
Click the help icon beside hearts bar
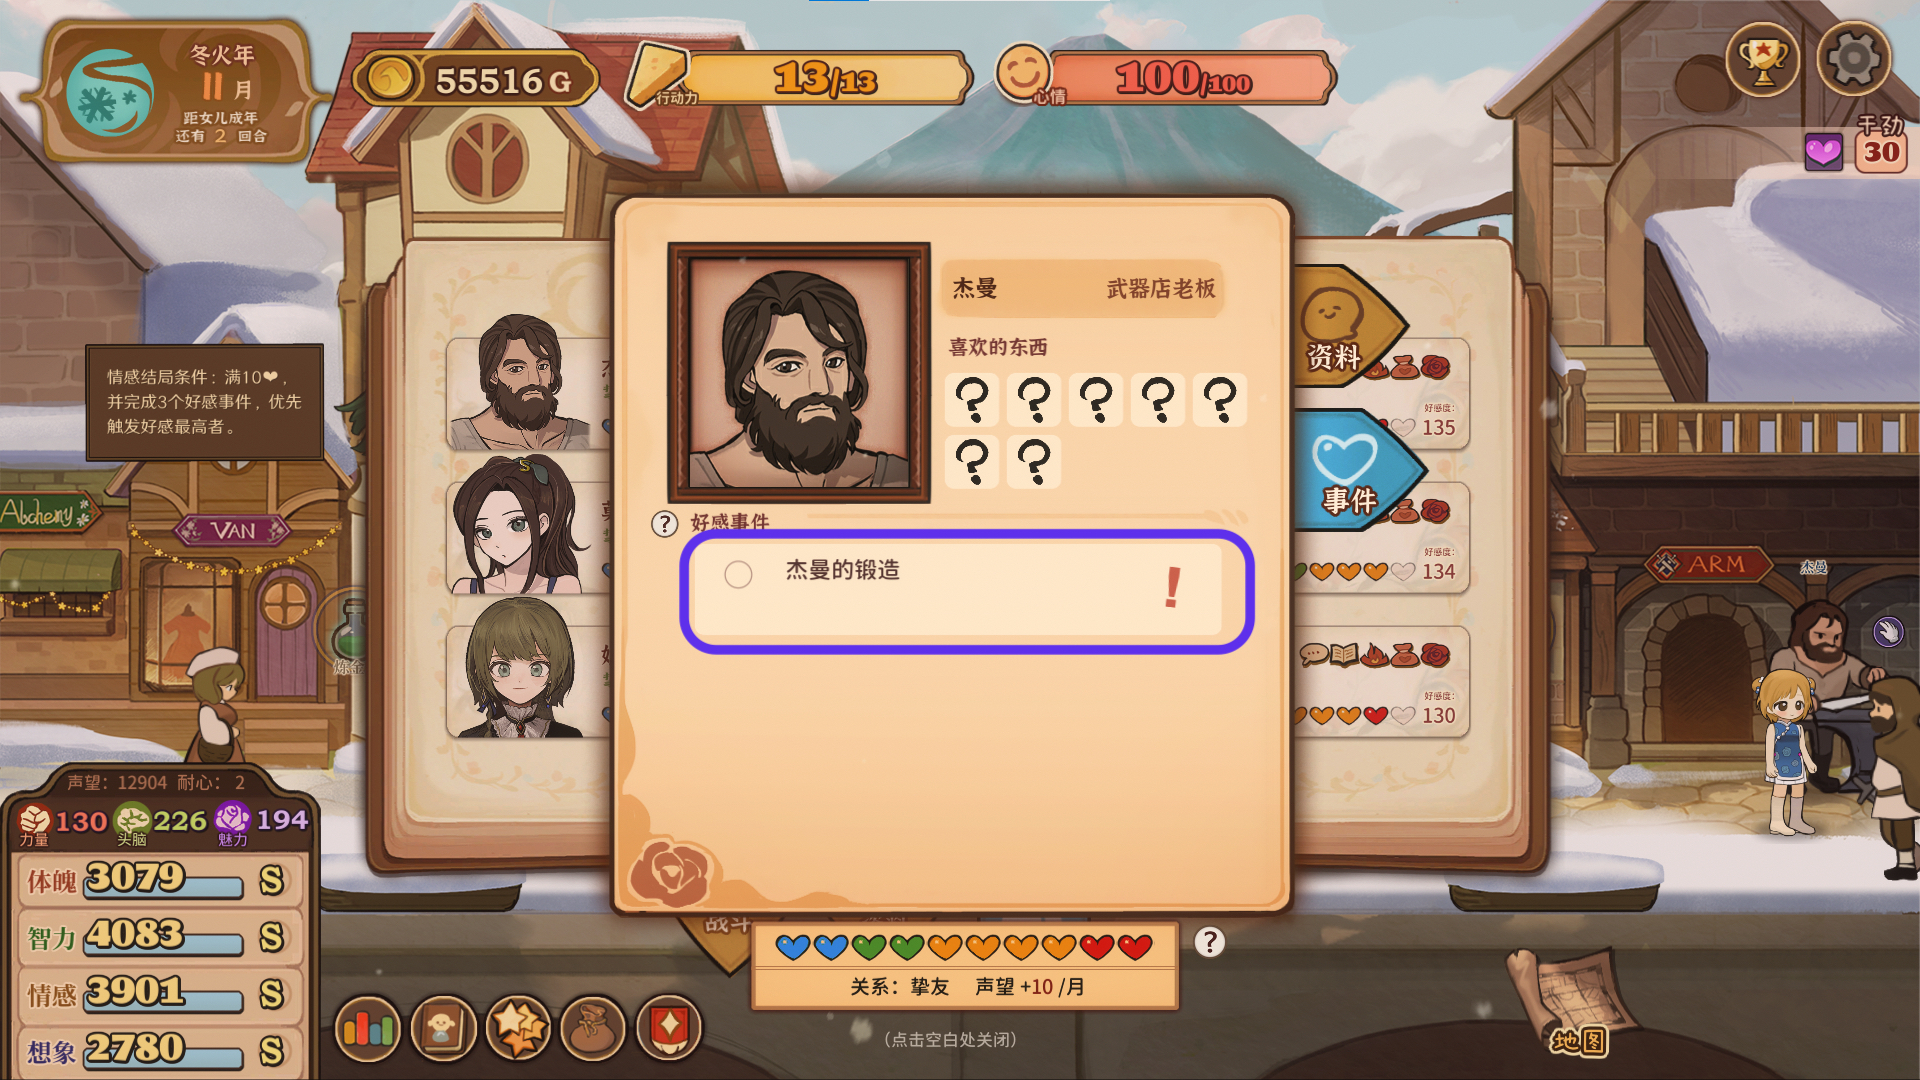(1210, 941)
